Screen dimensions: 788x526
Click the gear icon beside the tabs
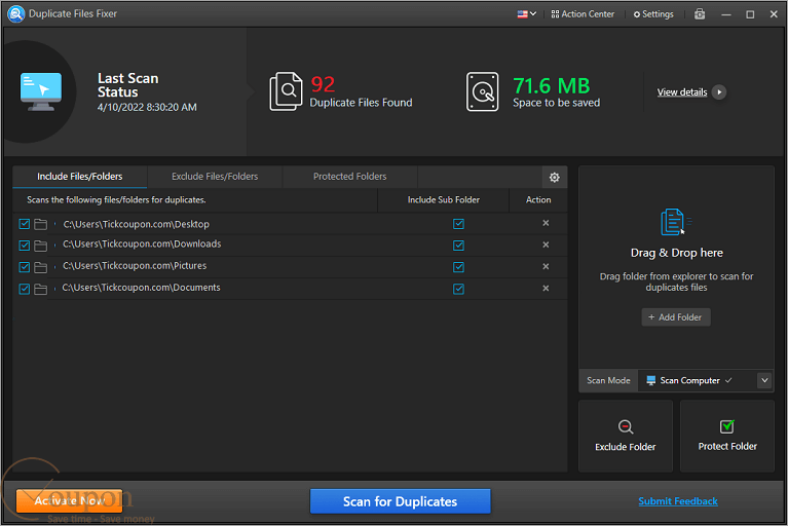tap(554, 177)
